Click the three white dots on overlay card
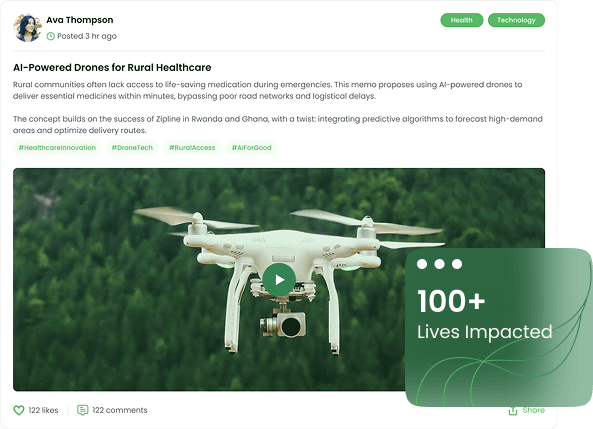Image resolution: width=593 pixels, height=429 pixels. [x=439, y=264]
